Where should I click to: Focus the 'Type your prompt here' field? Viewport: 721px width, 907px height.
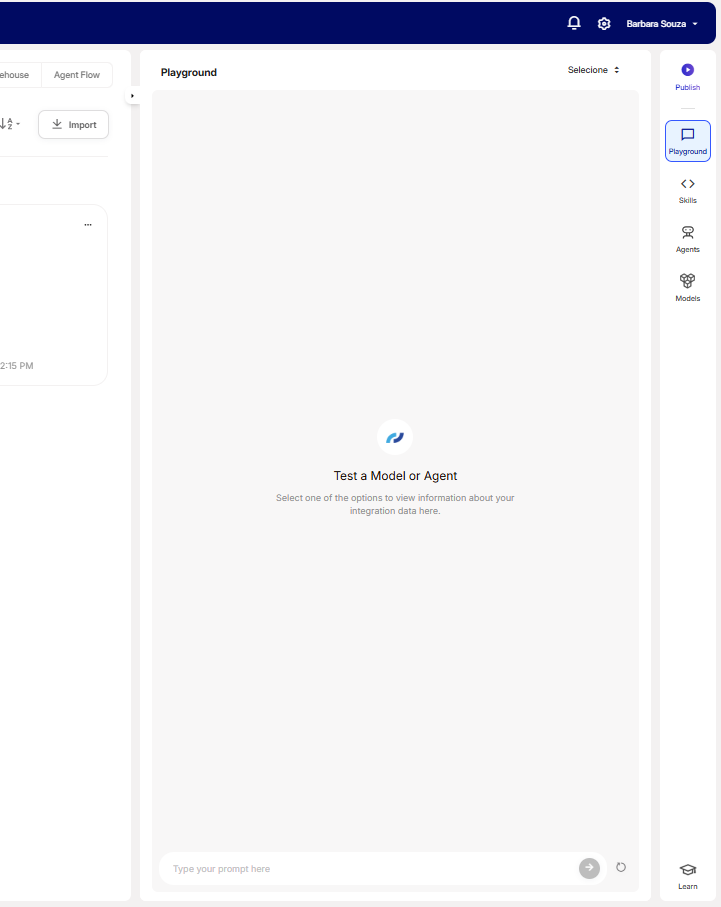point(370,868)
